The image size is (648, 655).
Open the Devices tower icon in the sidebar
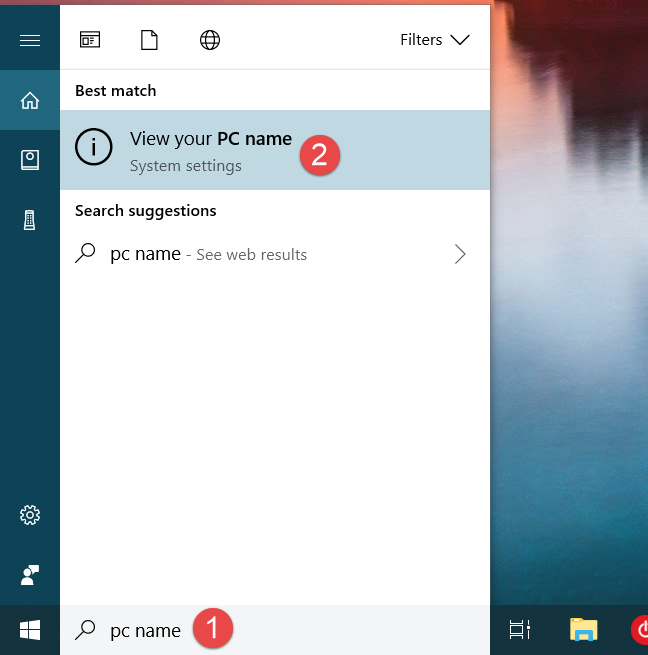pos(29,220)
